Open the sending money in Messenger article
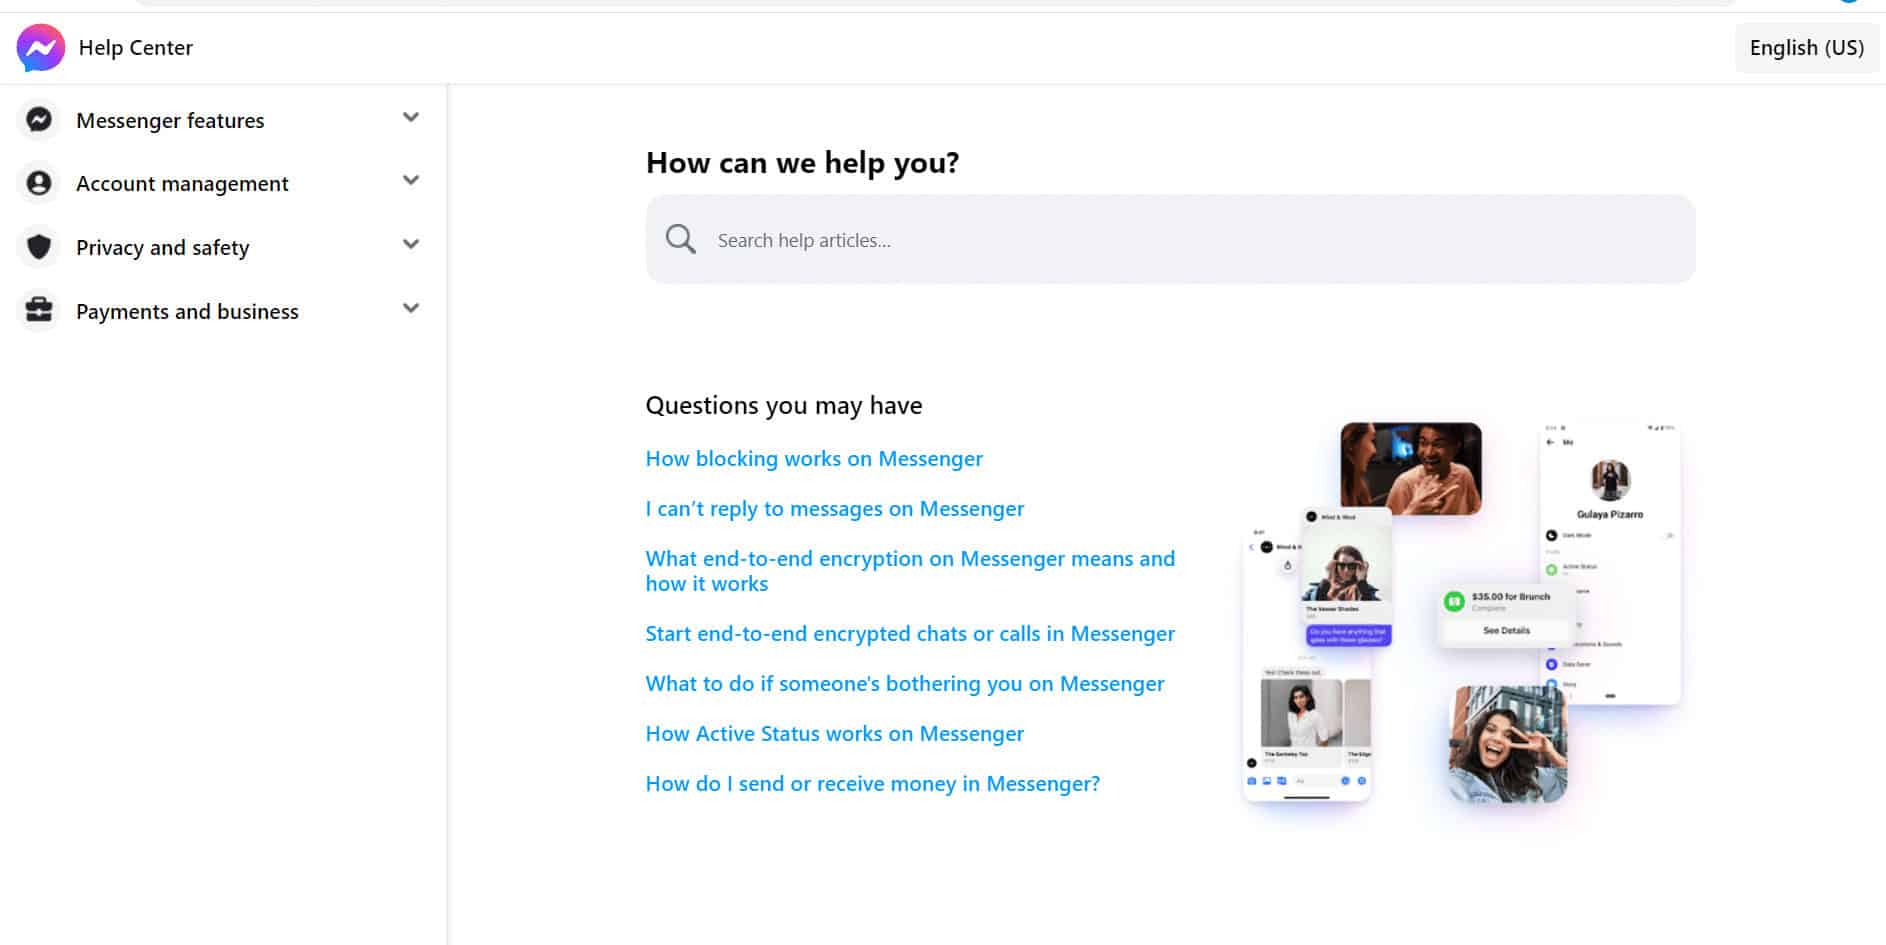The width and height of the screenshot is (1886, 945). pyautogui.click(x=871, y=783)
